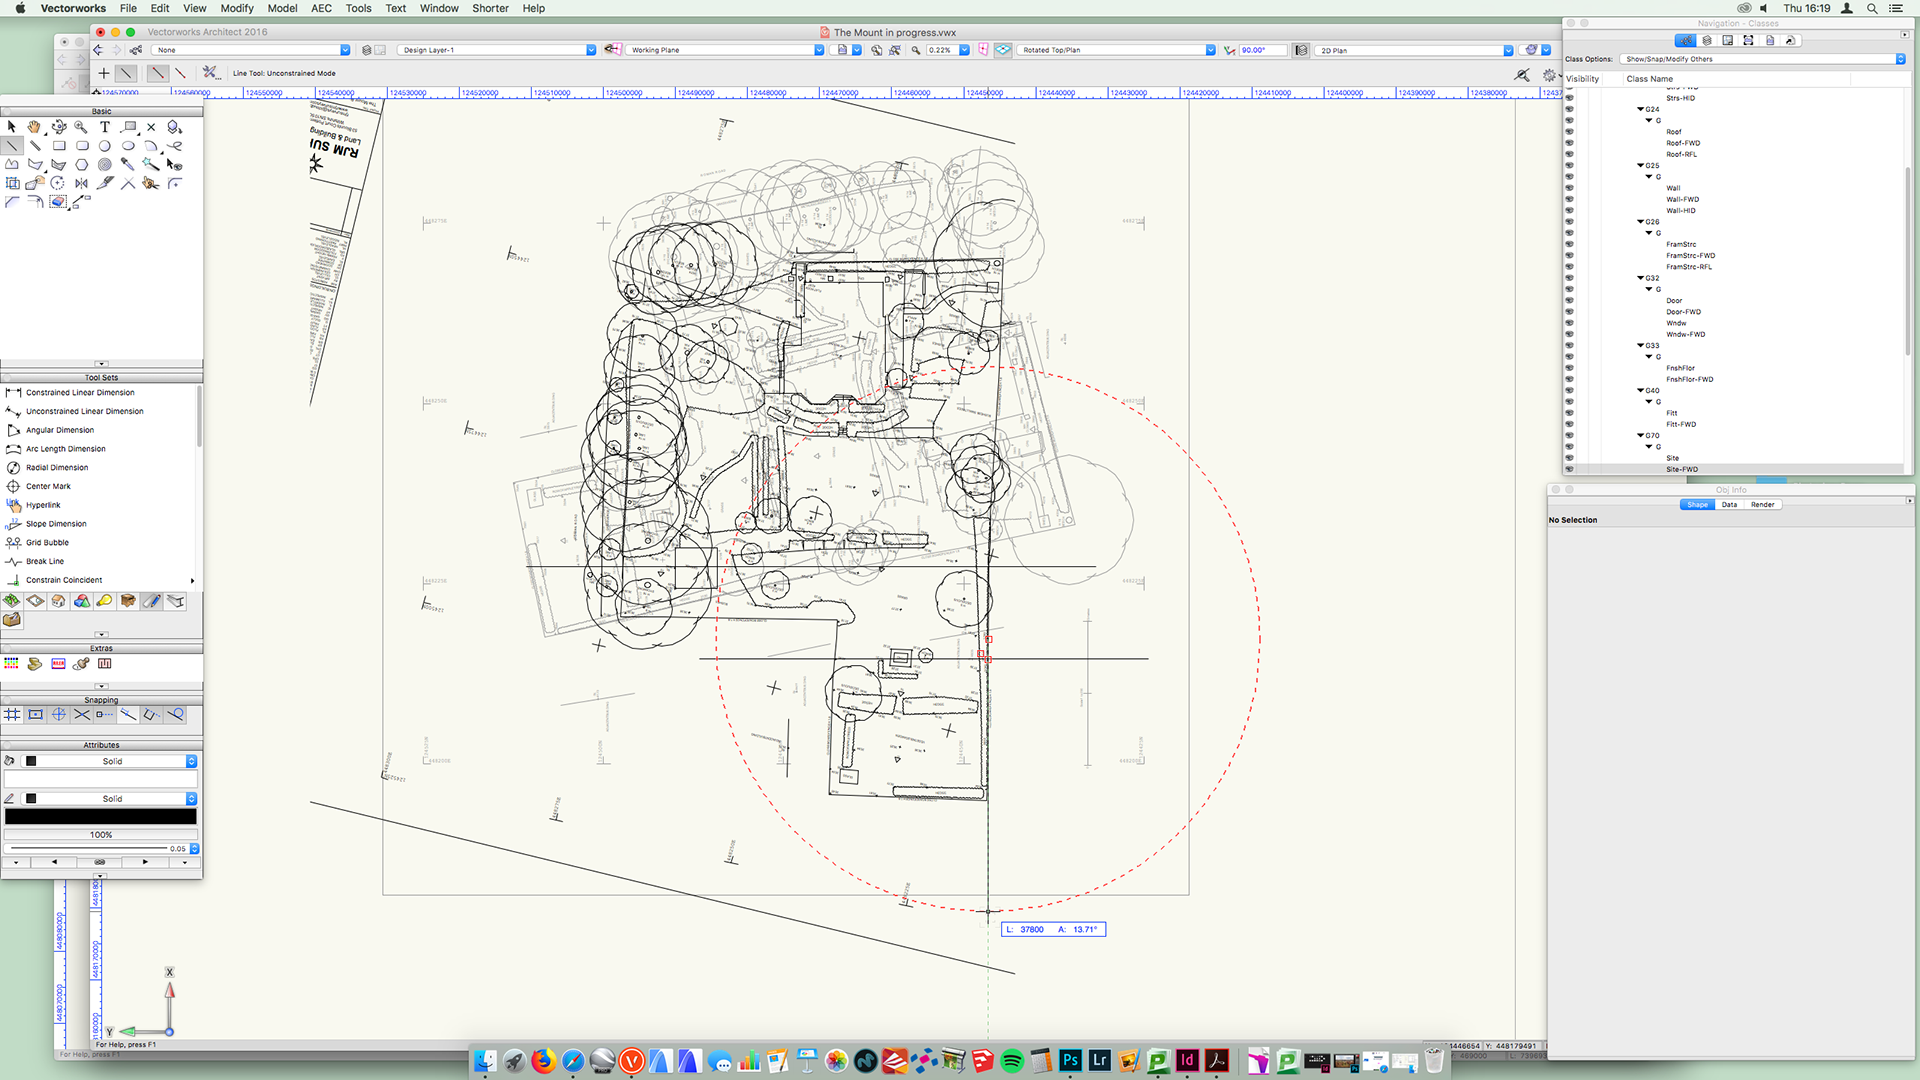Select Constrained Linear Dimension tool
This screenshot has height=1080, width=1920.
(80, 393)
